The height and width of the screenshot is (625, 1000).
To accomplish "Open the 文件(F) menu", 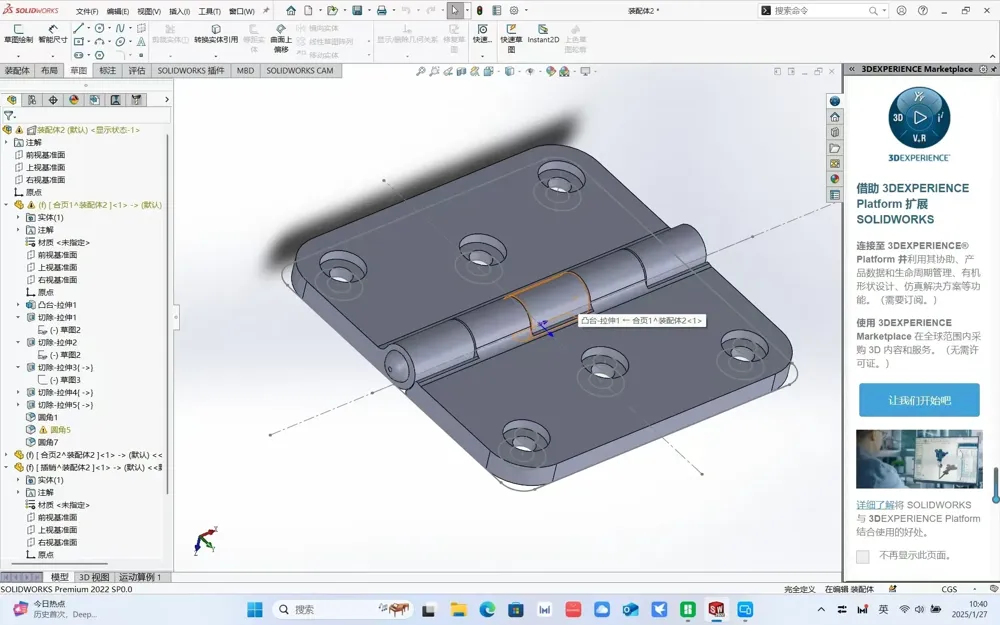I will point(87,11).
